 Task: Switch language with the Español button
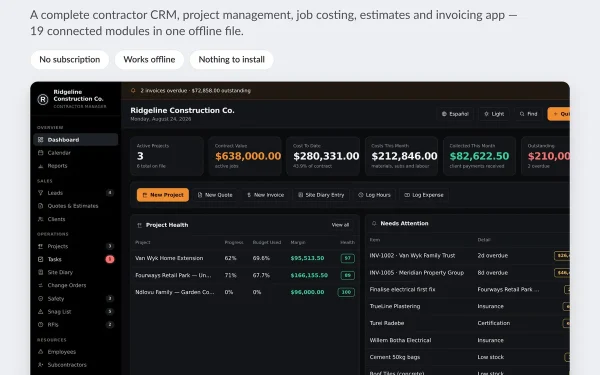455,114
